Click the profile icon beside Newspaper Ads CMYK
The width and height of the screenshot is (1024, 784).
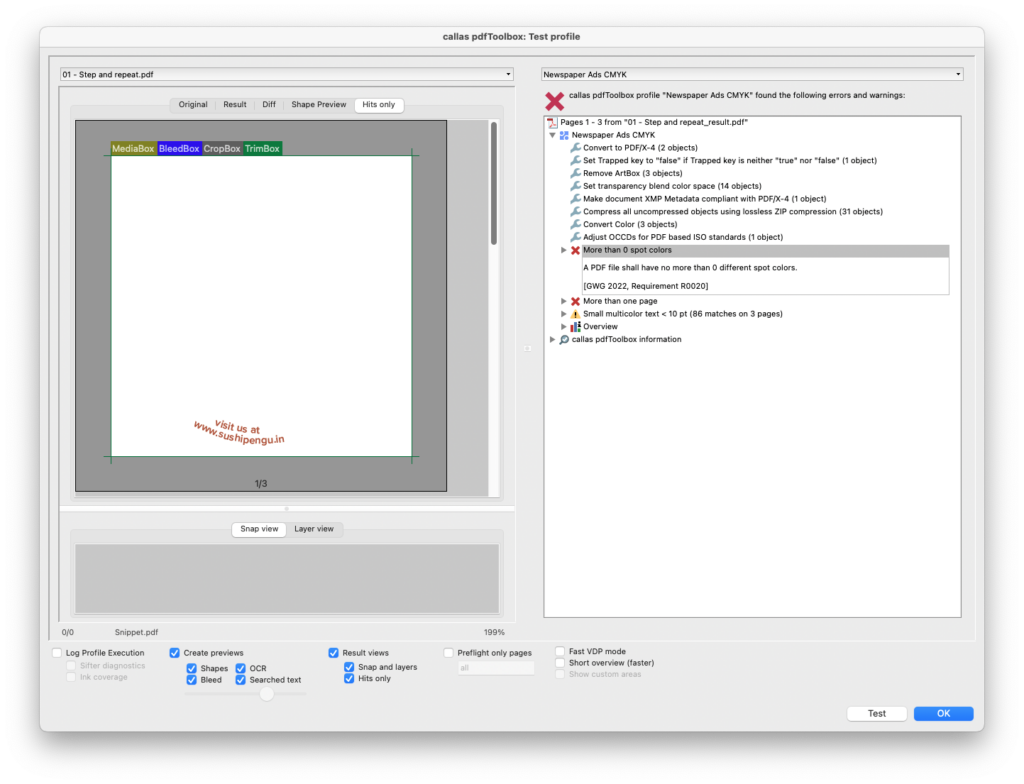point(564,135)
